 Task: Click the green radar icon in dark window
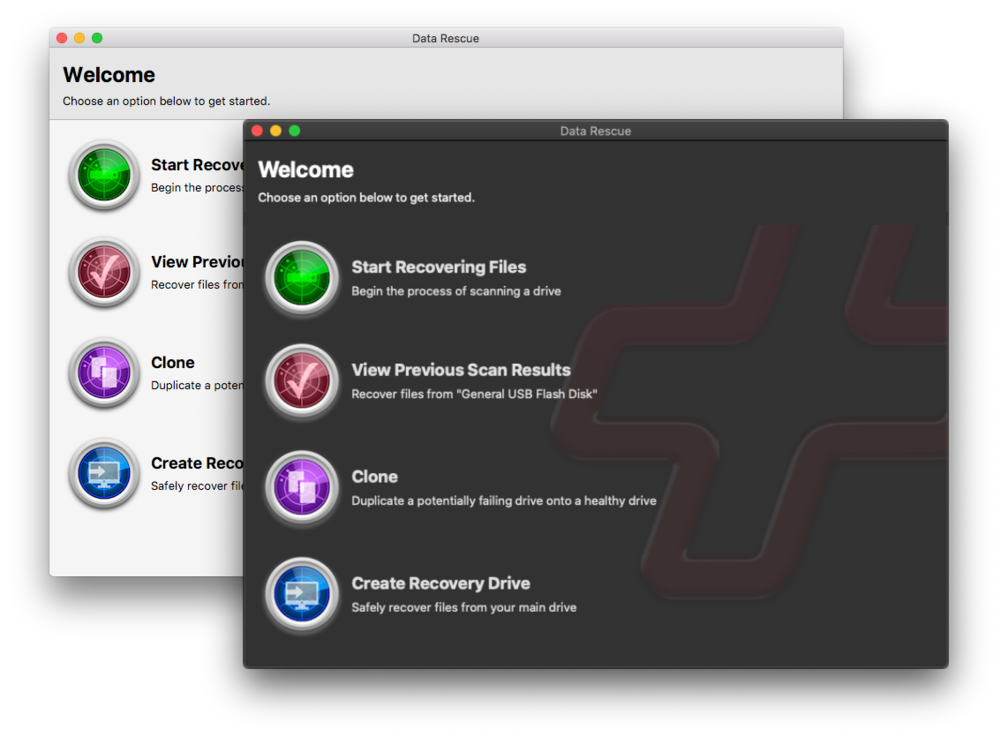(x=302, y=279)
